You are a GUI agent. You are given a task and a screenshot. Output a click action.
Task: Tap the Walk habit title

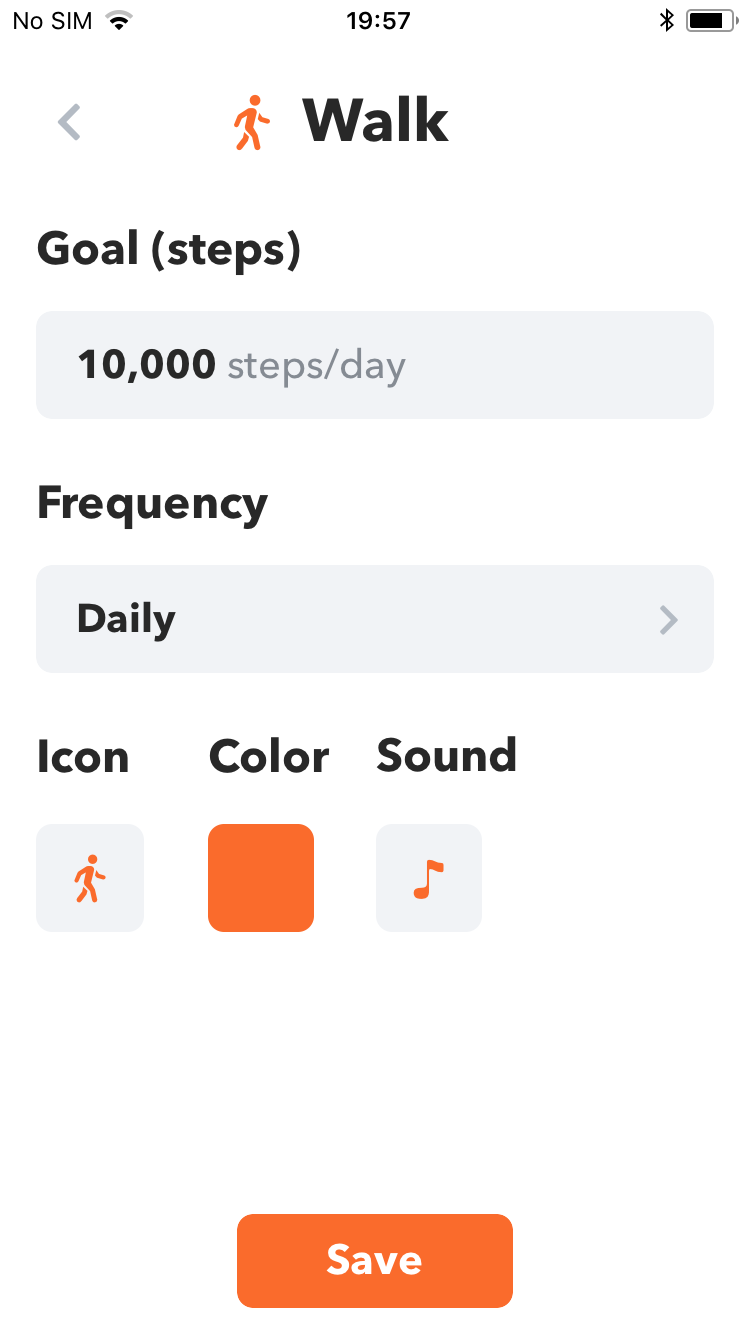(x=376, y=122)
